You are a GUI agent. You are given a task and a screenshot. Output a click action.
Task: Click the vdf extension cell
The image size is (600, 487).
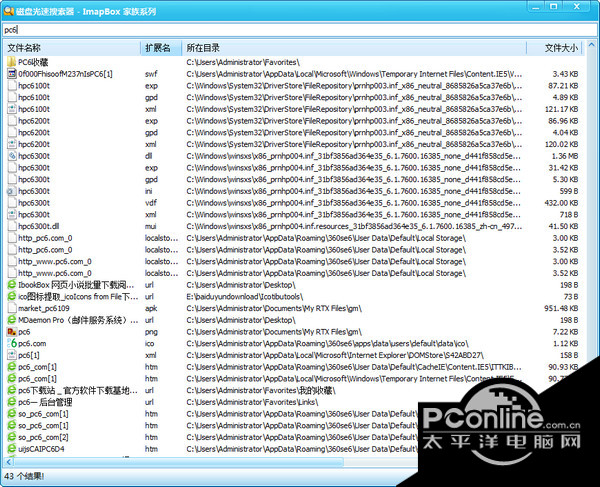(x=151, y=203)
